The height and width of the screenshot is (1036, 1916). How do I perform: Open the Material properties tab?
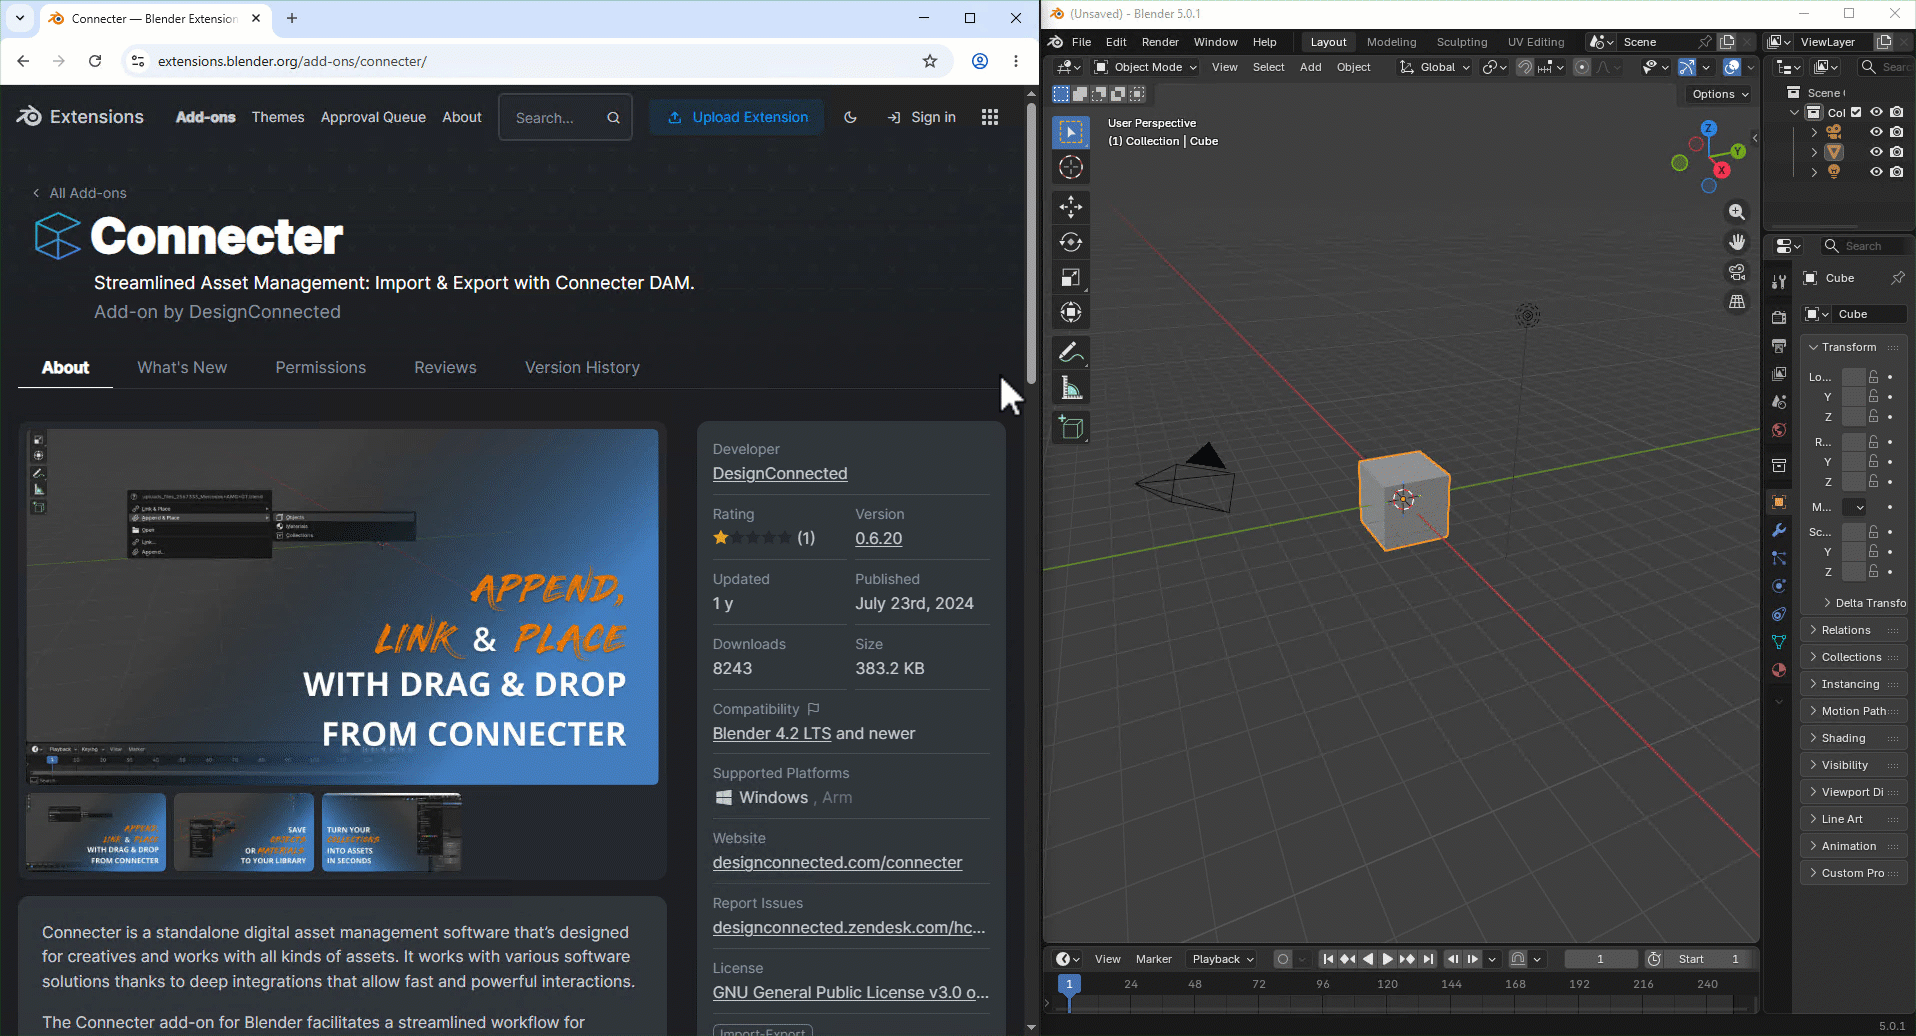tap(1779, 670)
